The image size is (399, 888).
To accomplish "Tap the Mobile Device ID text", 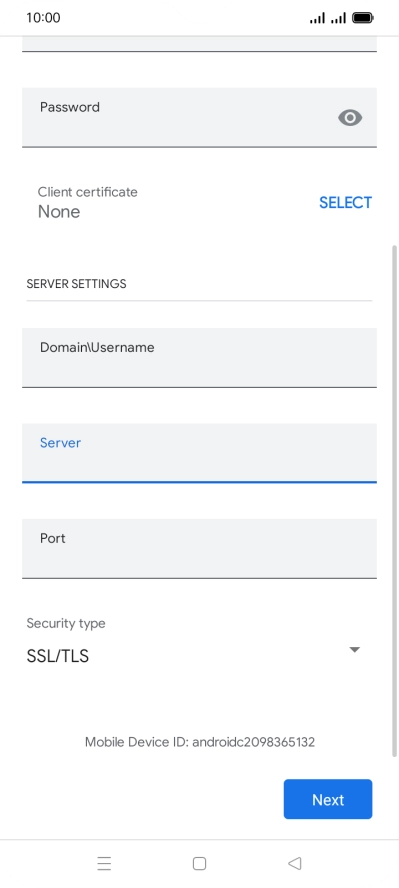I will click(200, 742).
